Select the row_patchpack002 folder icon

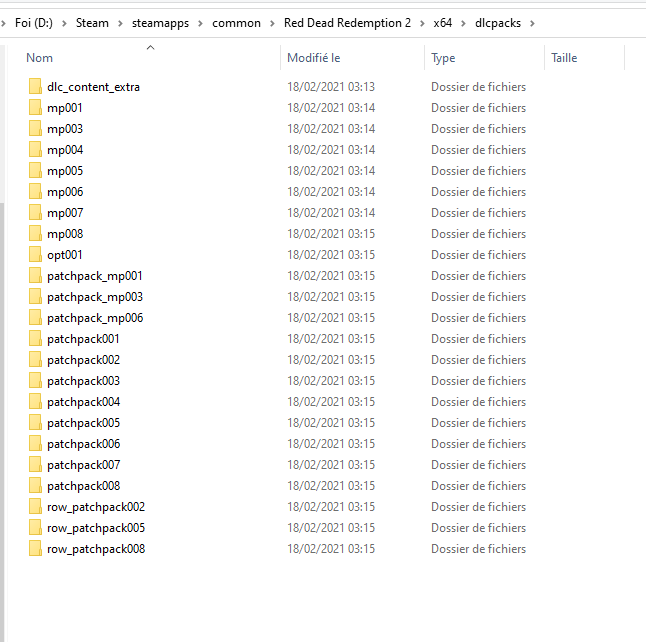[x=35, y=507]
